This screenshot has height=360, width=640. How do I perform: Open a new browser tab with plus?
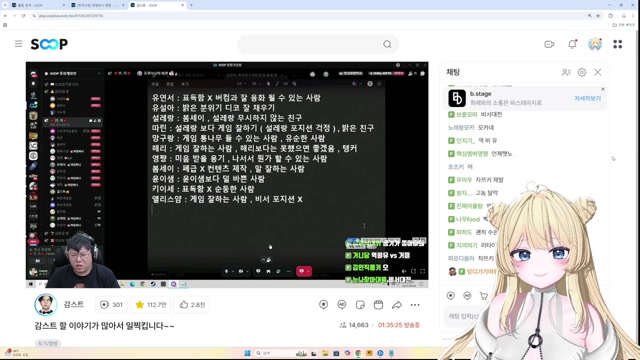(191, 5)
